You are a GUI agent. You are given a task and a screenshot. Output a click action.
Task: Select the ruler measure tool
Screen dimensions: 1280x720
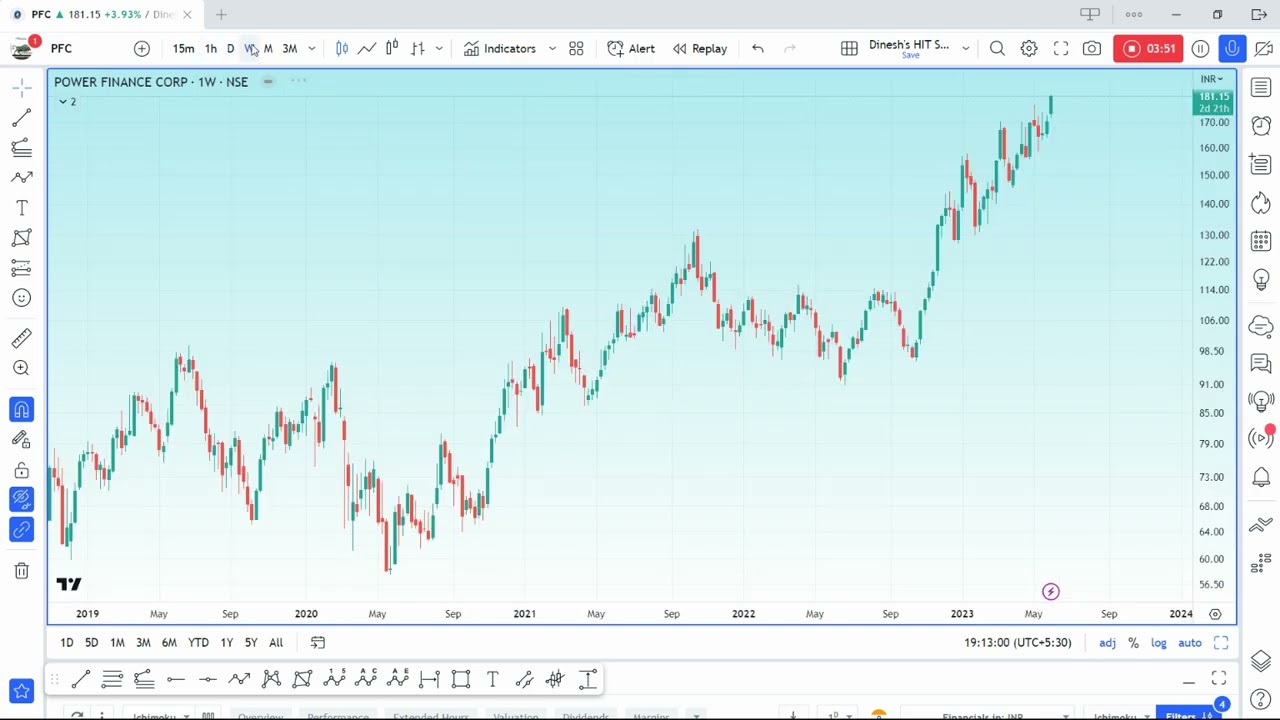pos(21,338)
